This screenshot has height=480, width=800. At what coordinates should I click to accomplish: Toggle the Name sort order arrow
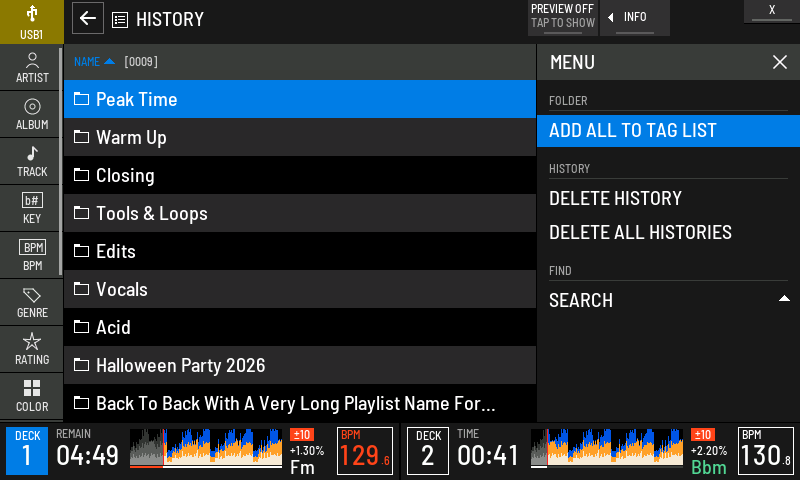(x=109, y=62)
